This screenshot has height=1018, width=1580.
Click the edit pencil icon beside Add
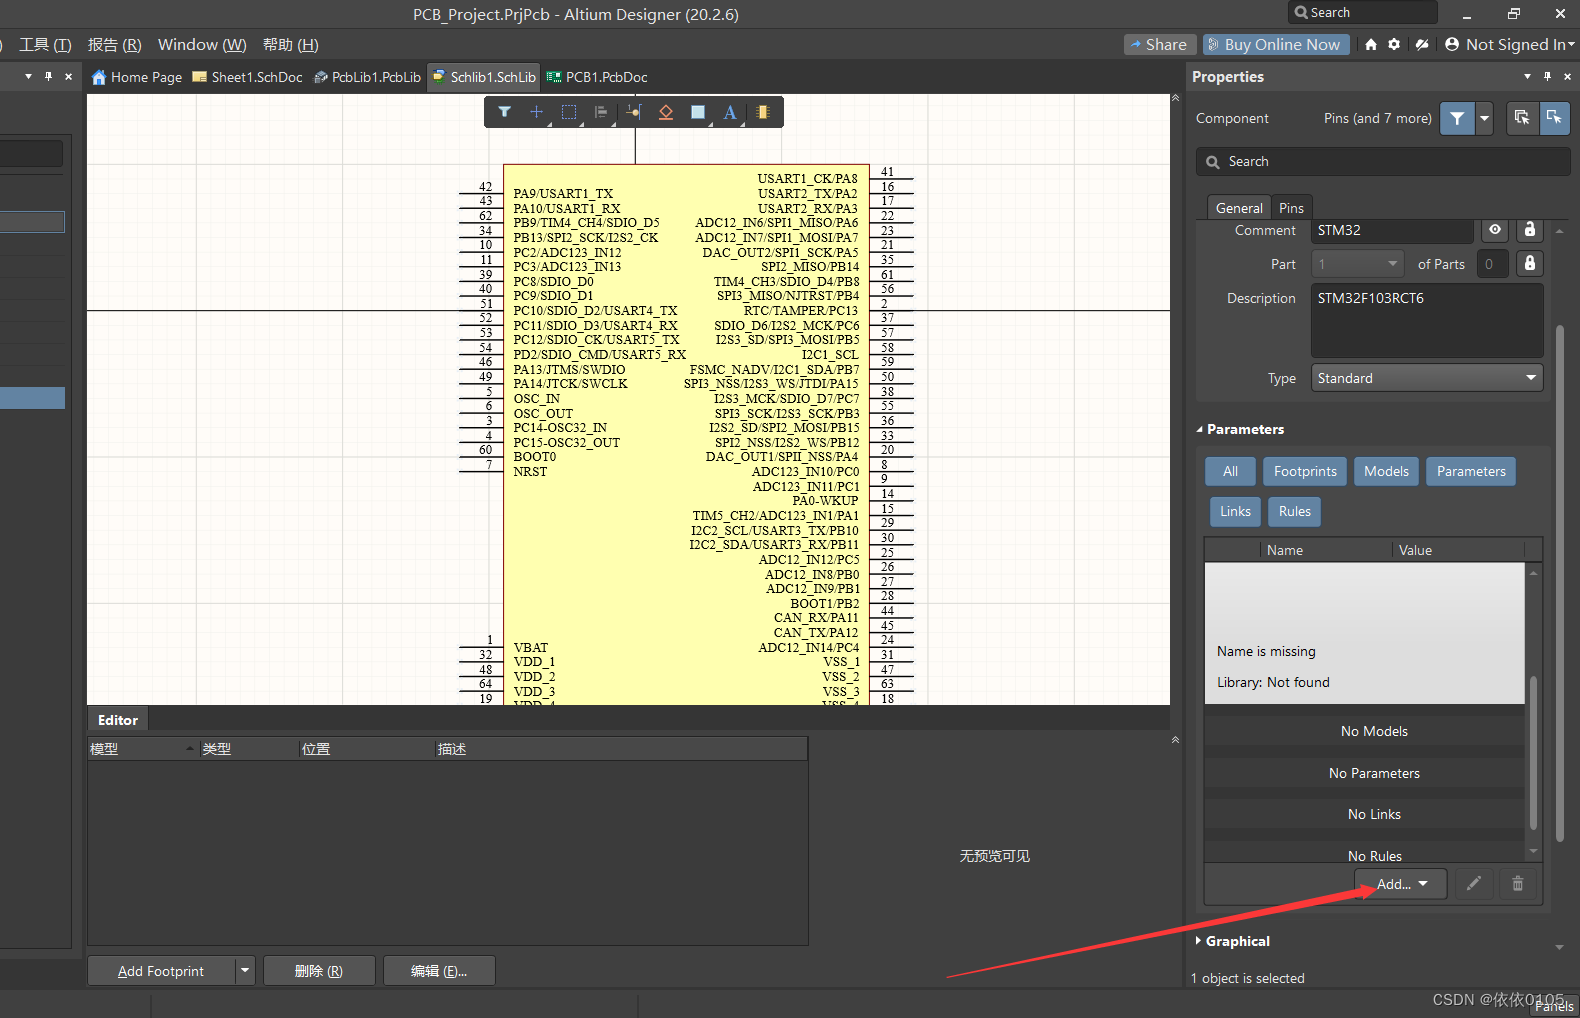1473,883
